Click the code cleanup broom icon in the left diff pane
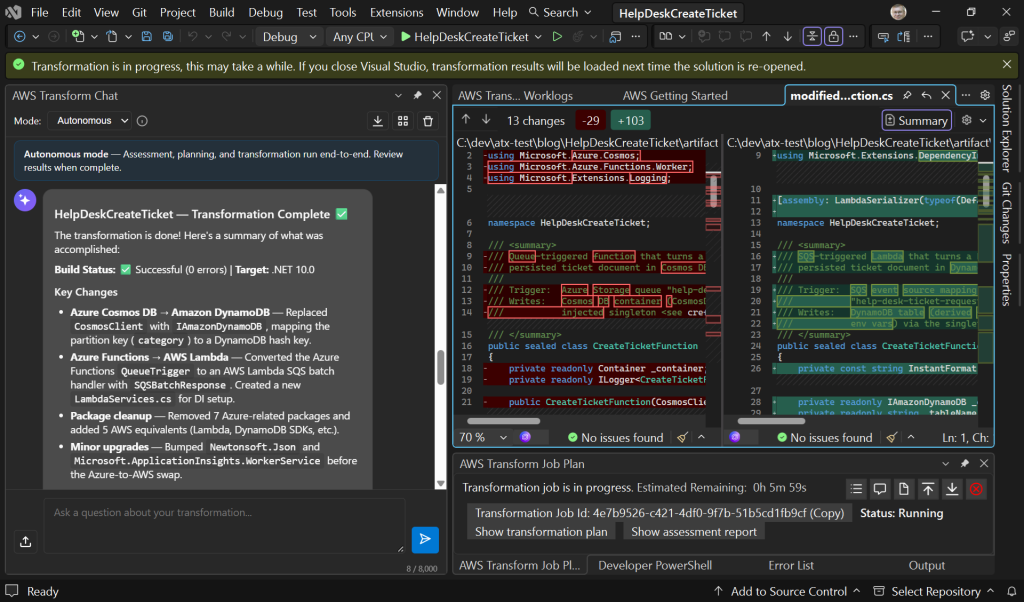 tap(682, 437)
